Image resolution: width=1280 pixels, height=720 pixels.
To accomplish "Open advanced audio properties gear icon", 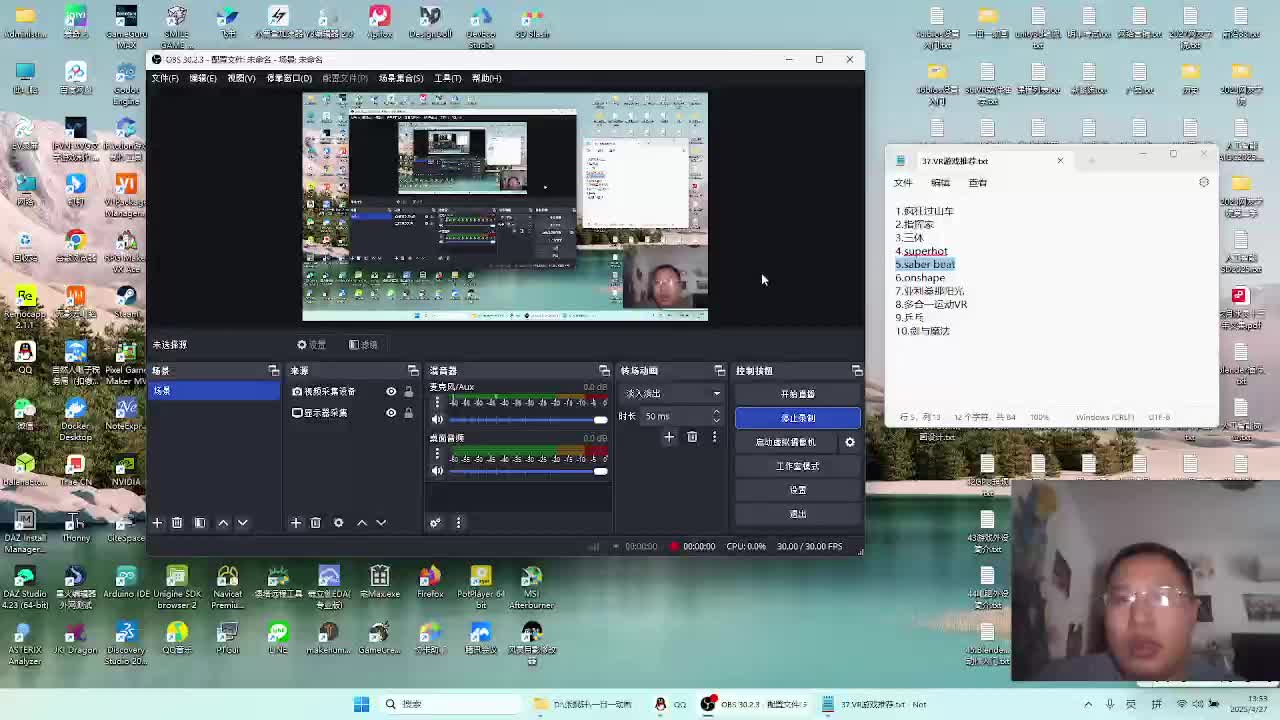I will 435,523.
